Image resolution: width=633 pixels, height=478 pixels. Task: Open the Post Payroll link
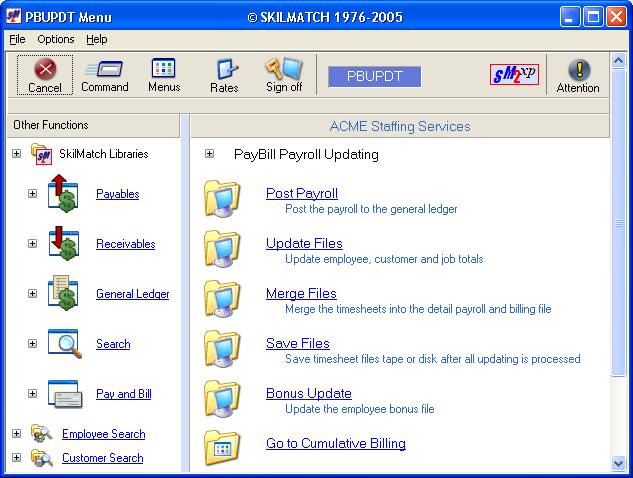click(302, 193)
